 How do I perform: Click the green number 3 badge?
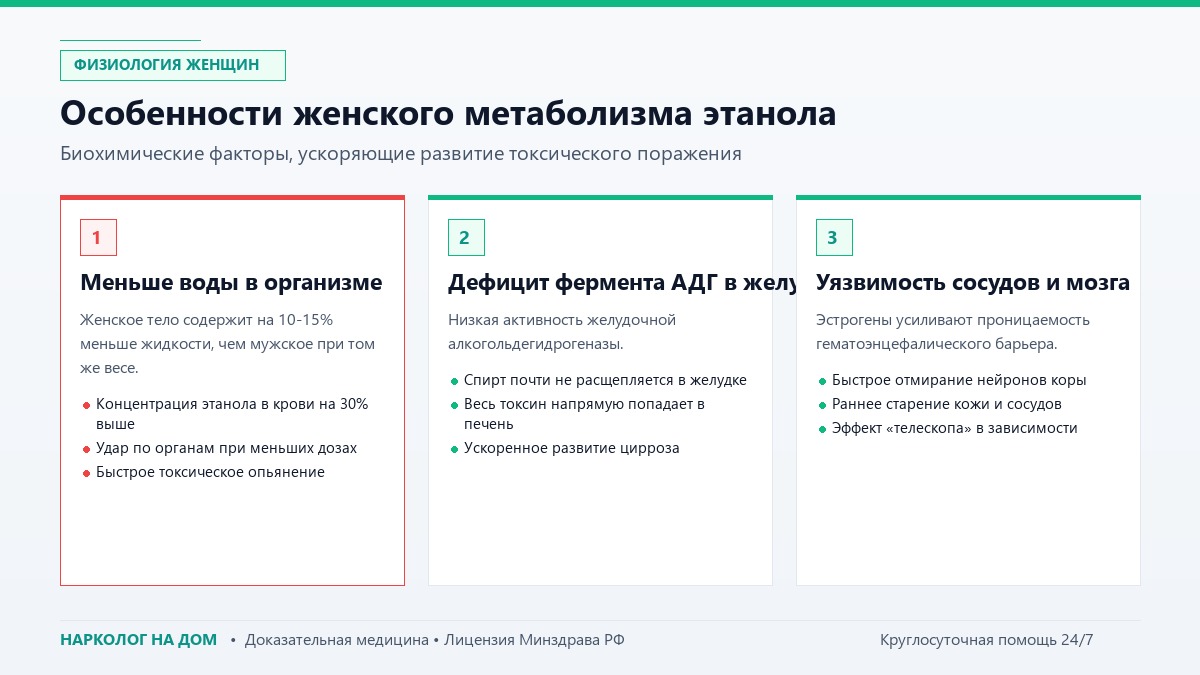[834, 237]
